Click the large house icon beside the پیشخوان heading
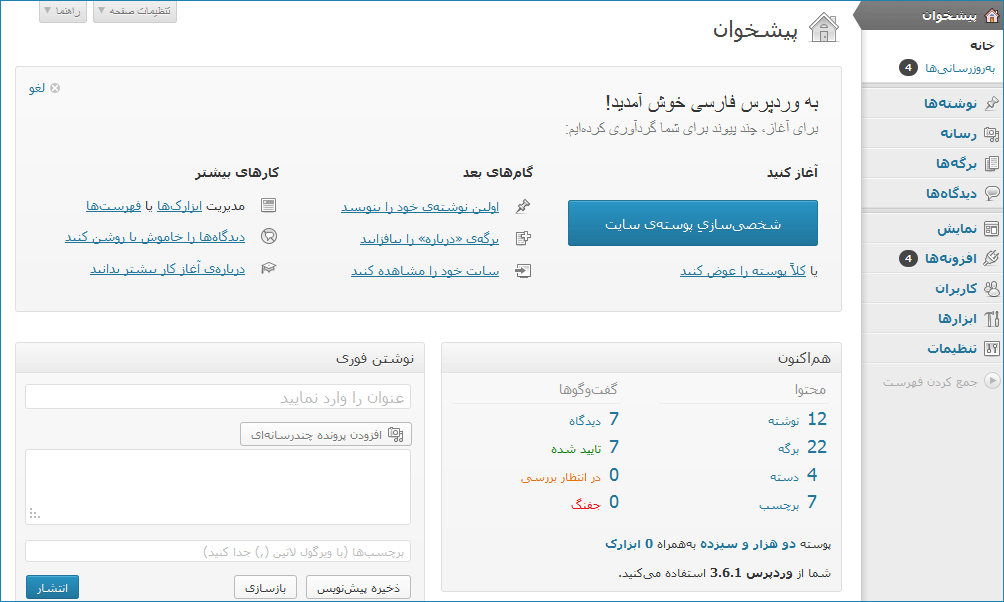 tap(823, 28)
